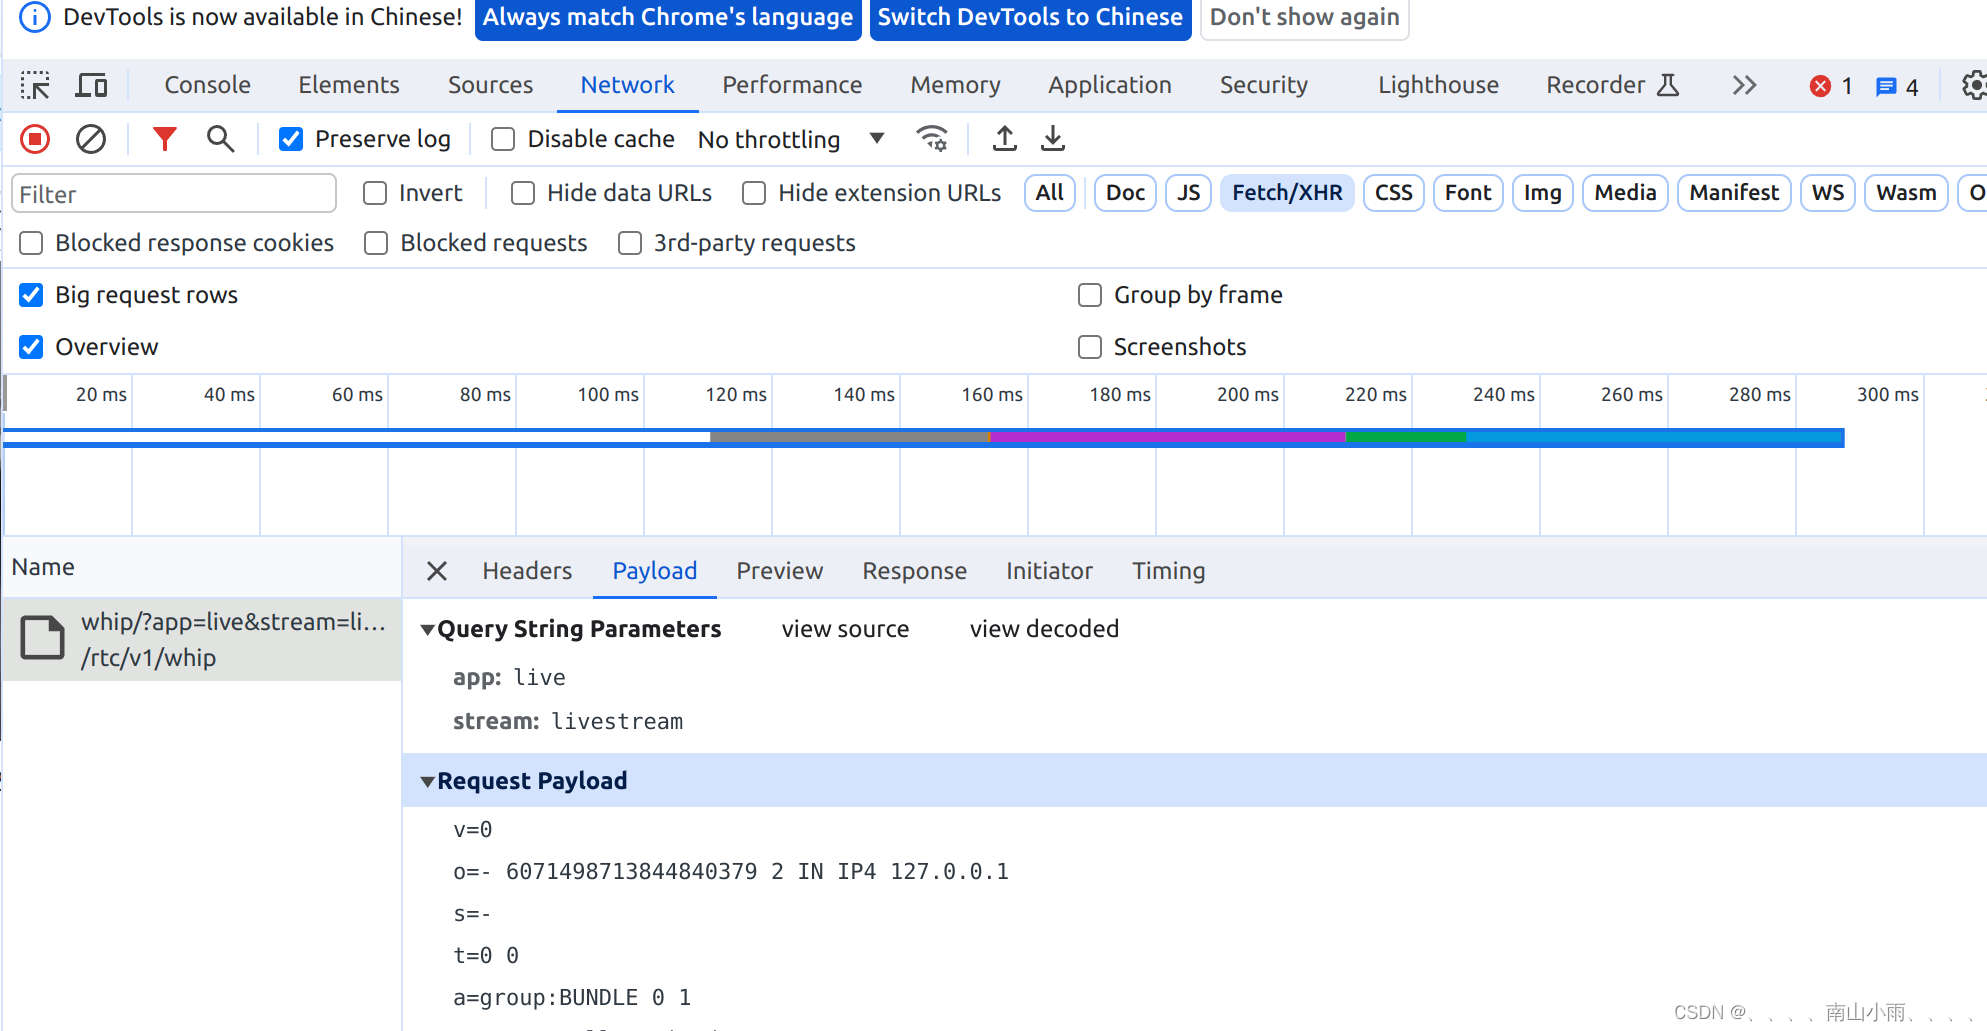Select the All filter chip

pyautogui.click(x=1050, y=193)
